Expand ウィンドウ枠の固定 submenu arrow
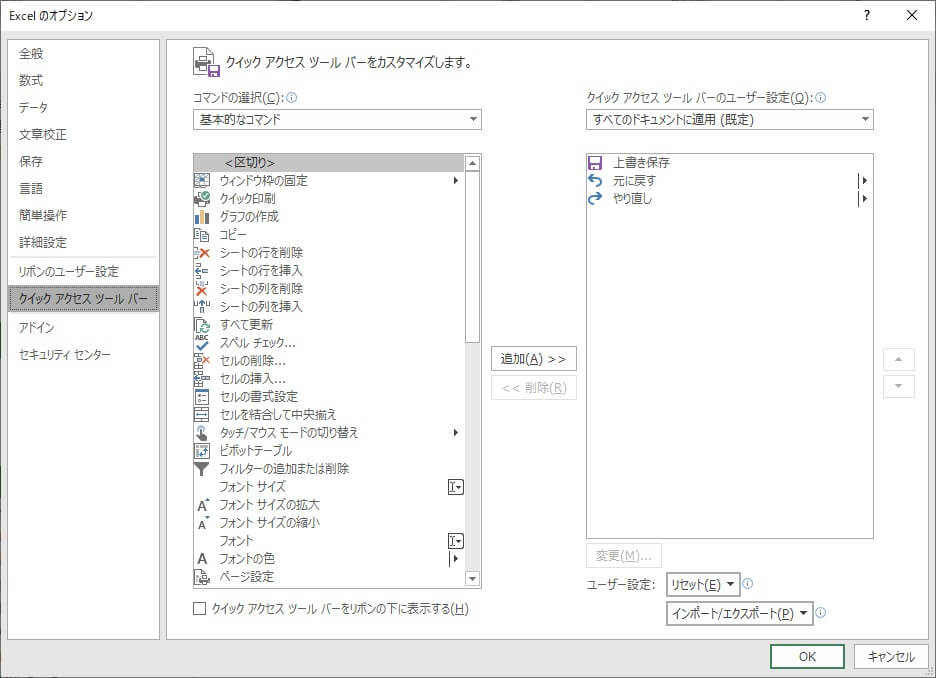Viewport: 936px width, 678px height. click(x=455, y=180)
